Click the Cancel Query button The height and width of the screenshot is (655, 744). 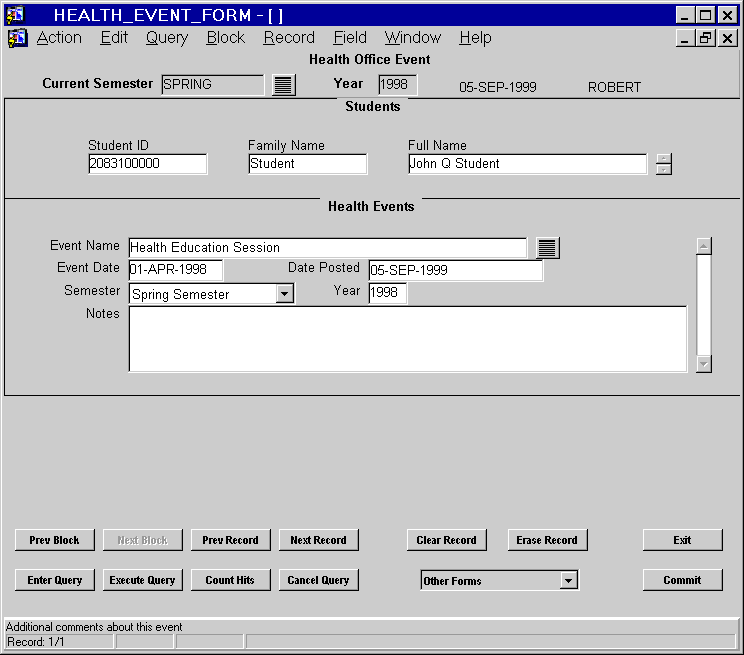pyautogui.click(x=318, y=580)
